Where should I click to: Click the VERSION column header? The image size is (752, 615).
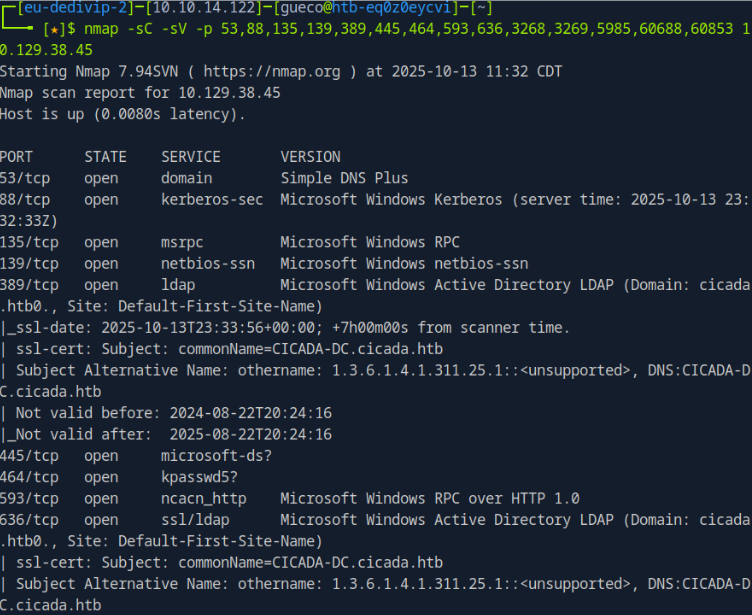point(310,157)
